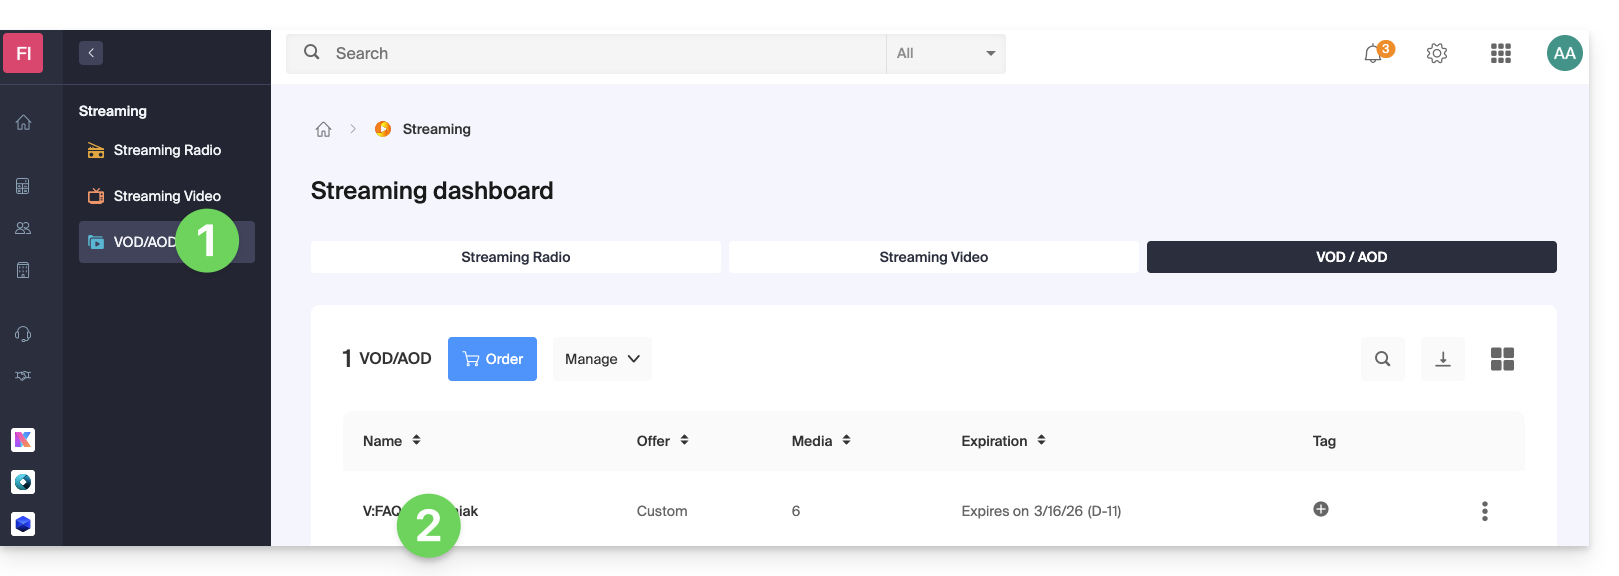Screen dimensions: 1619x576
Task: Open settings gear in top bar
Action: pos(1437,54)
